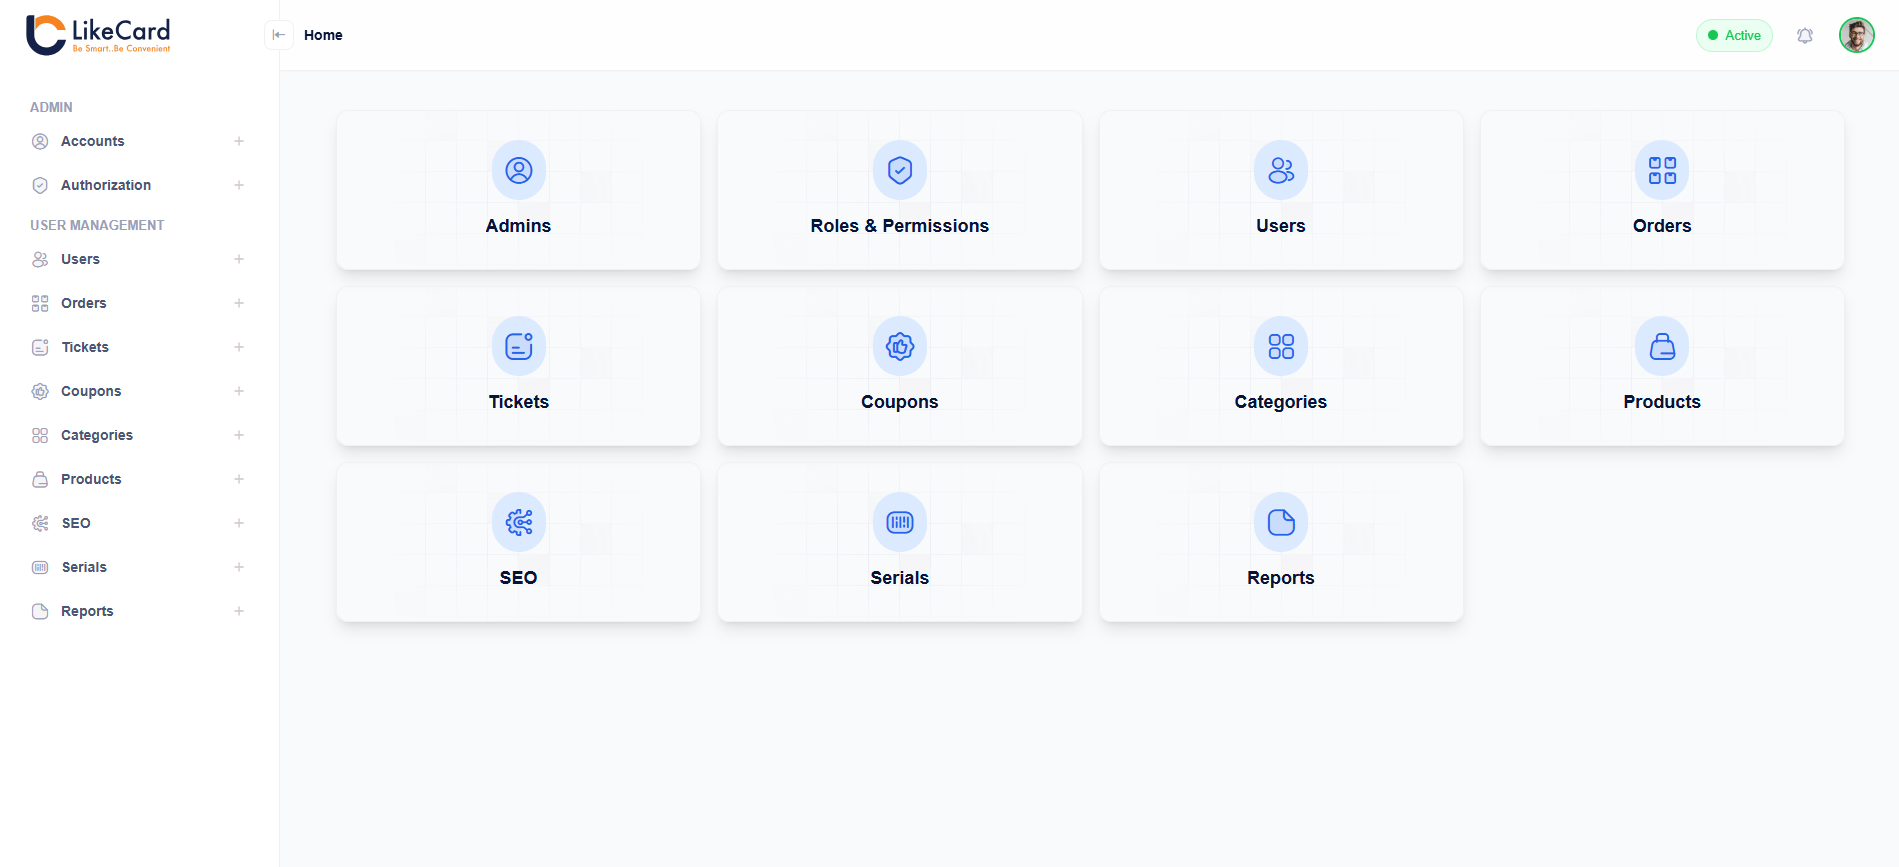Click the Products card bag icon
Screen dimensions: 1899x867
pos(1661,346)
